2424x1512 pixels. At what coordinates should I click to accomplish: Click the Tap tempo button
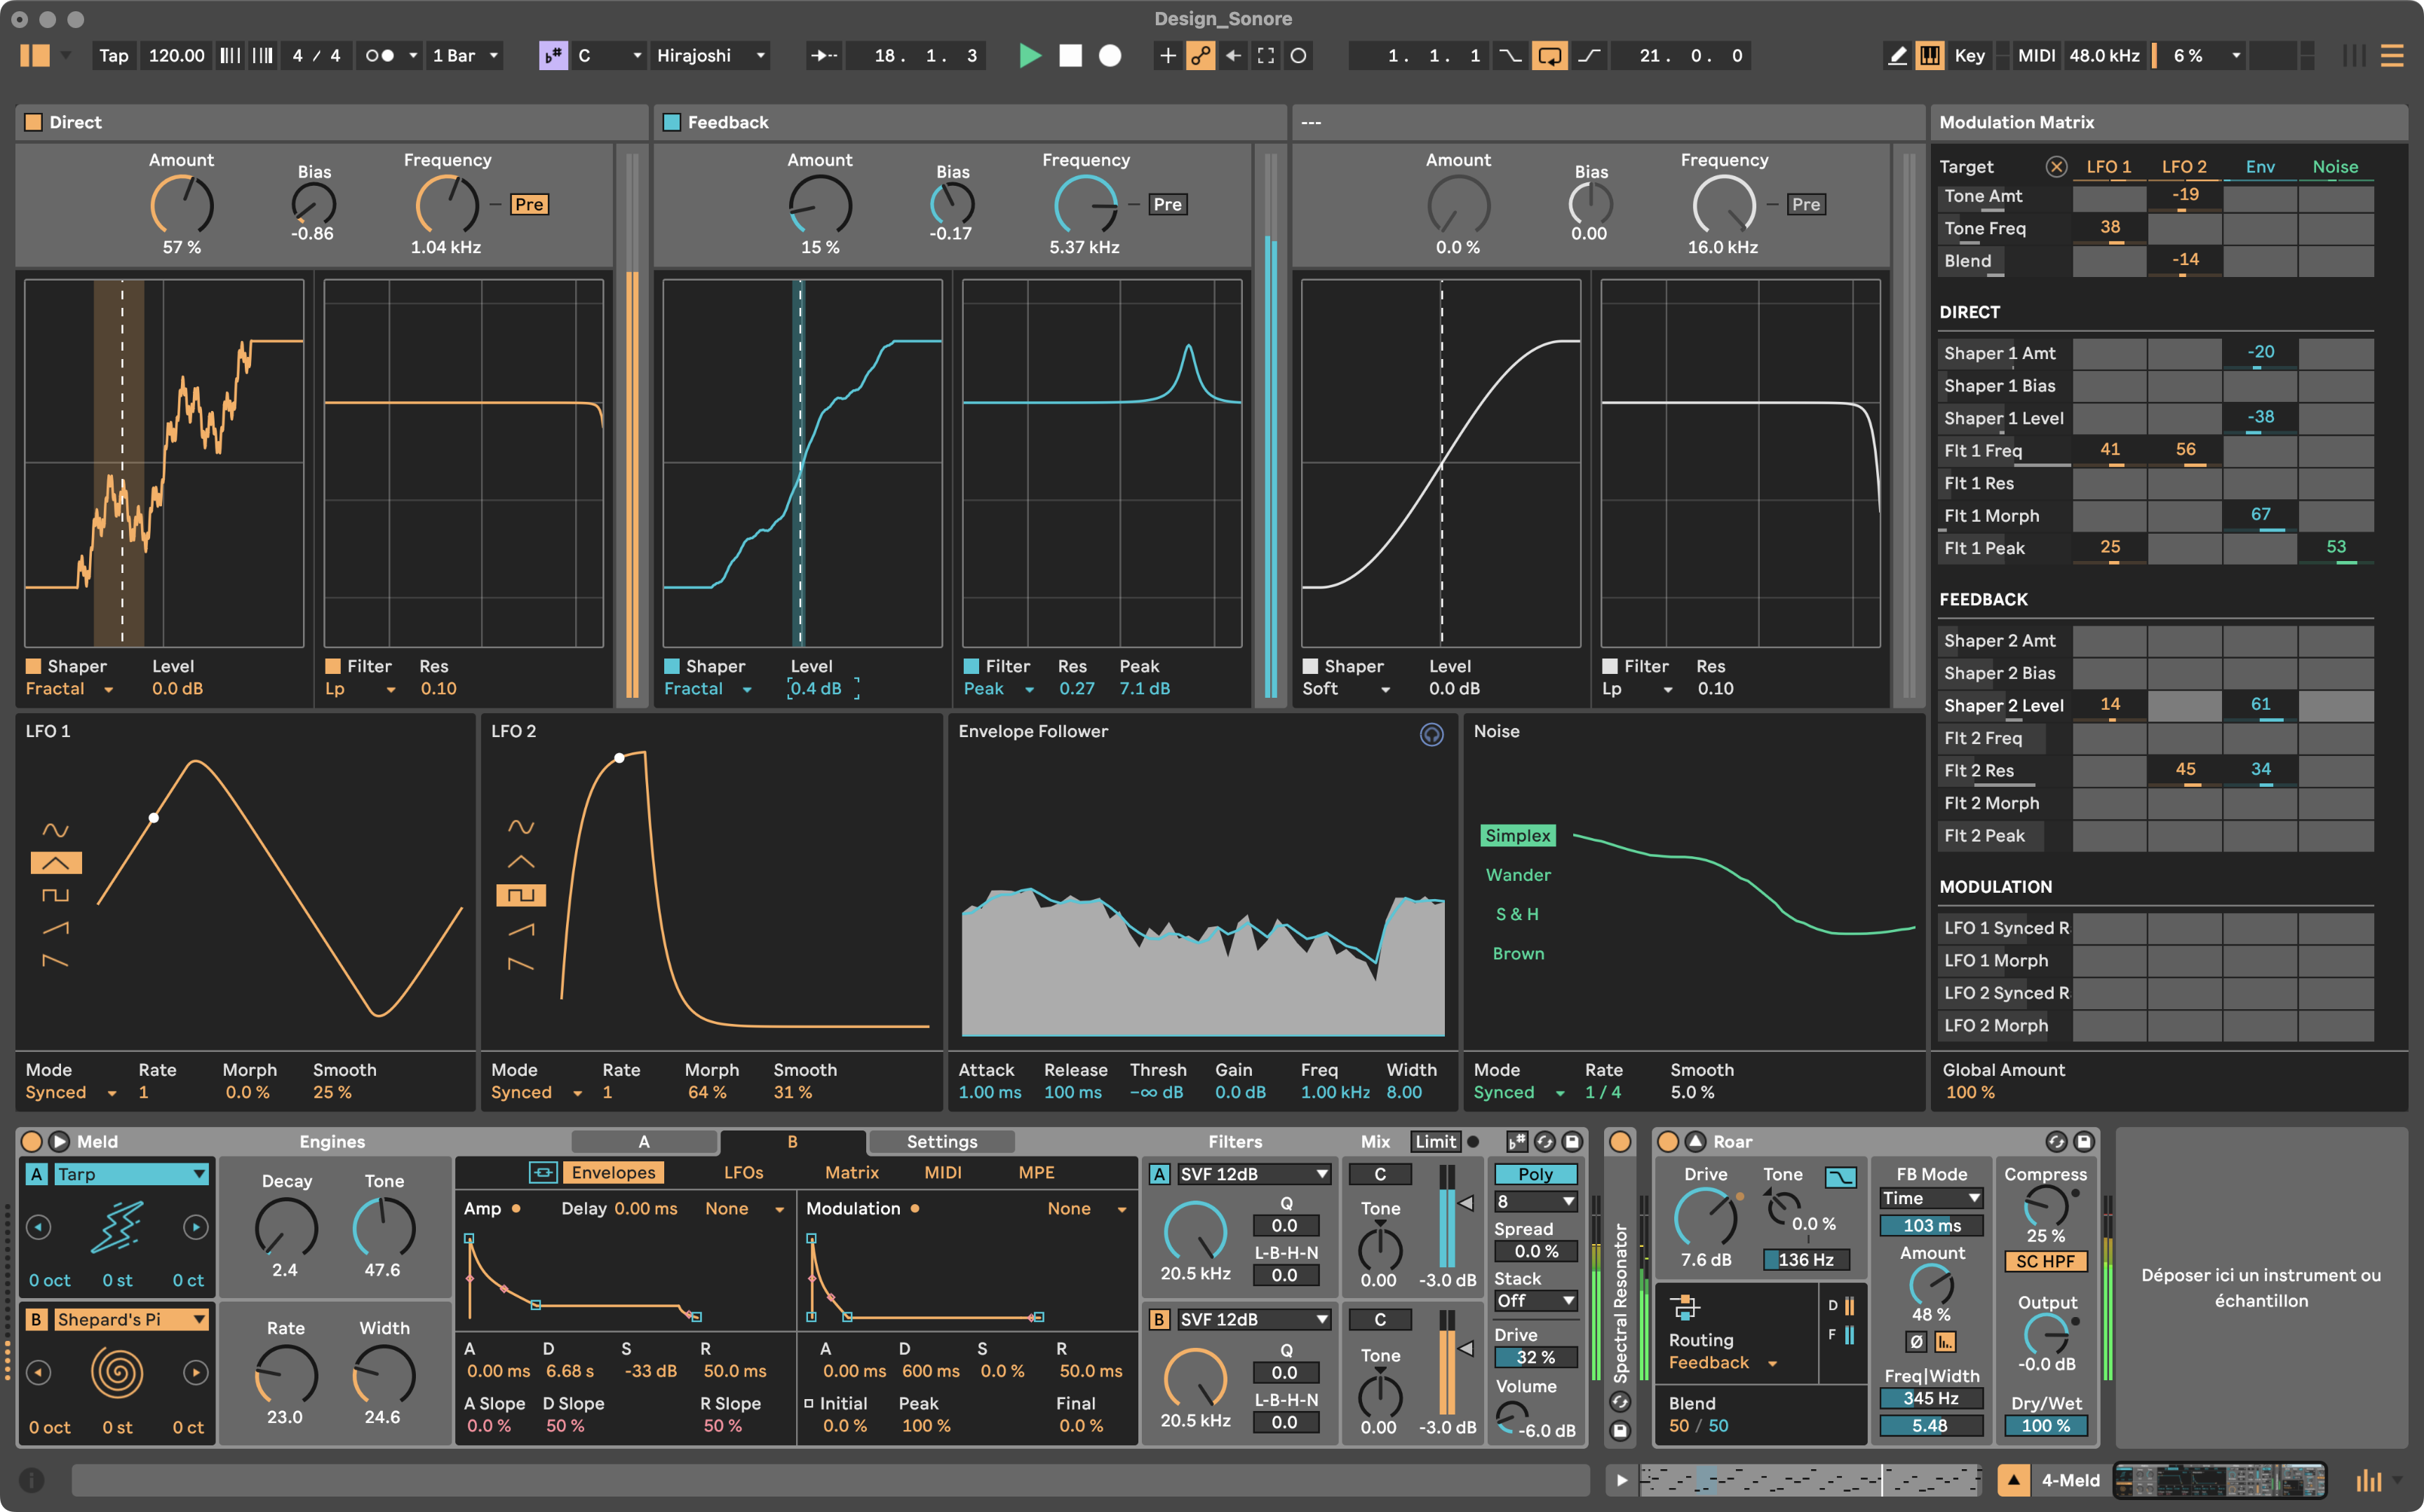tap(114, 56)
